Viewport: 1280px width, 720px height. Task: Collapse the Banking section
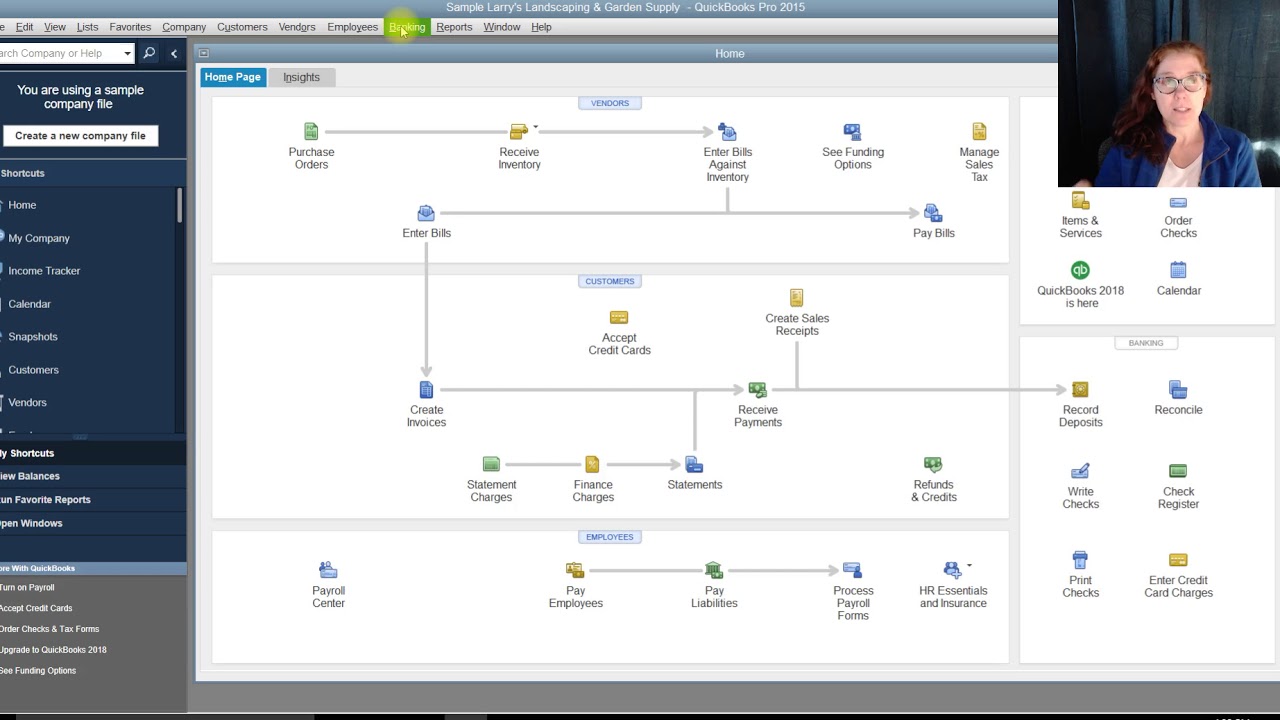[x=1146, y=343]
